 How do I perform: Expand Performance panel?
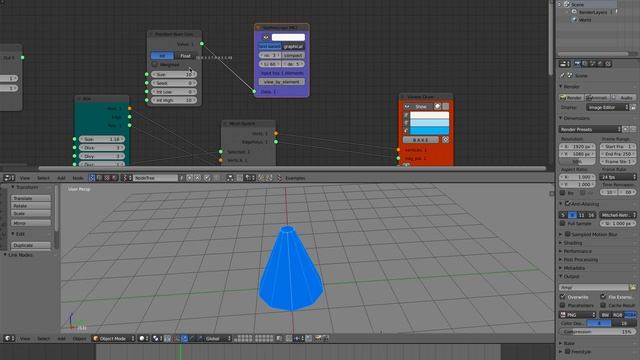(576, 251)
